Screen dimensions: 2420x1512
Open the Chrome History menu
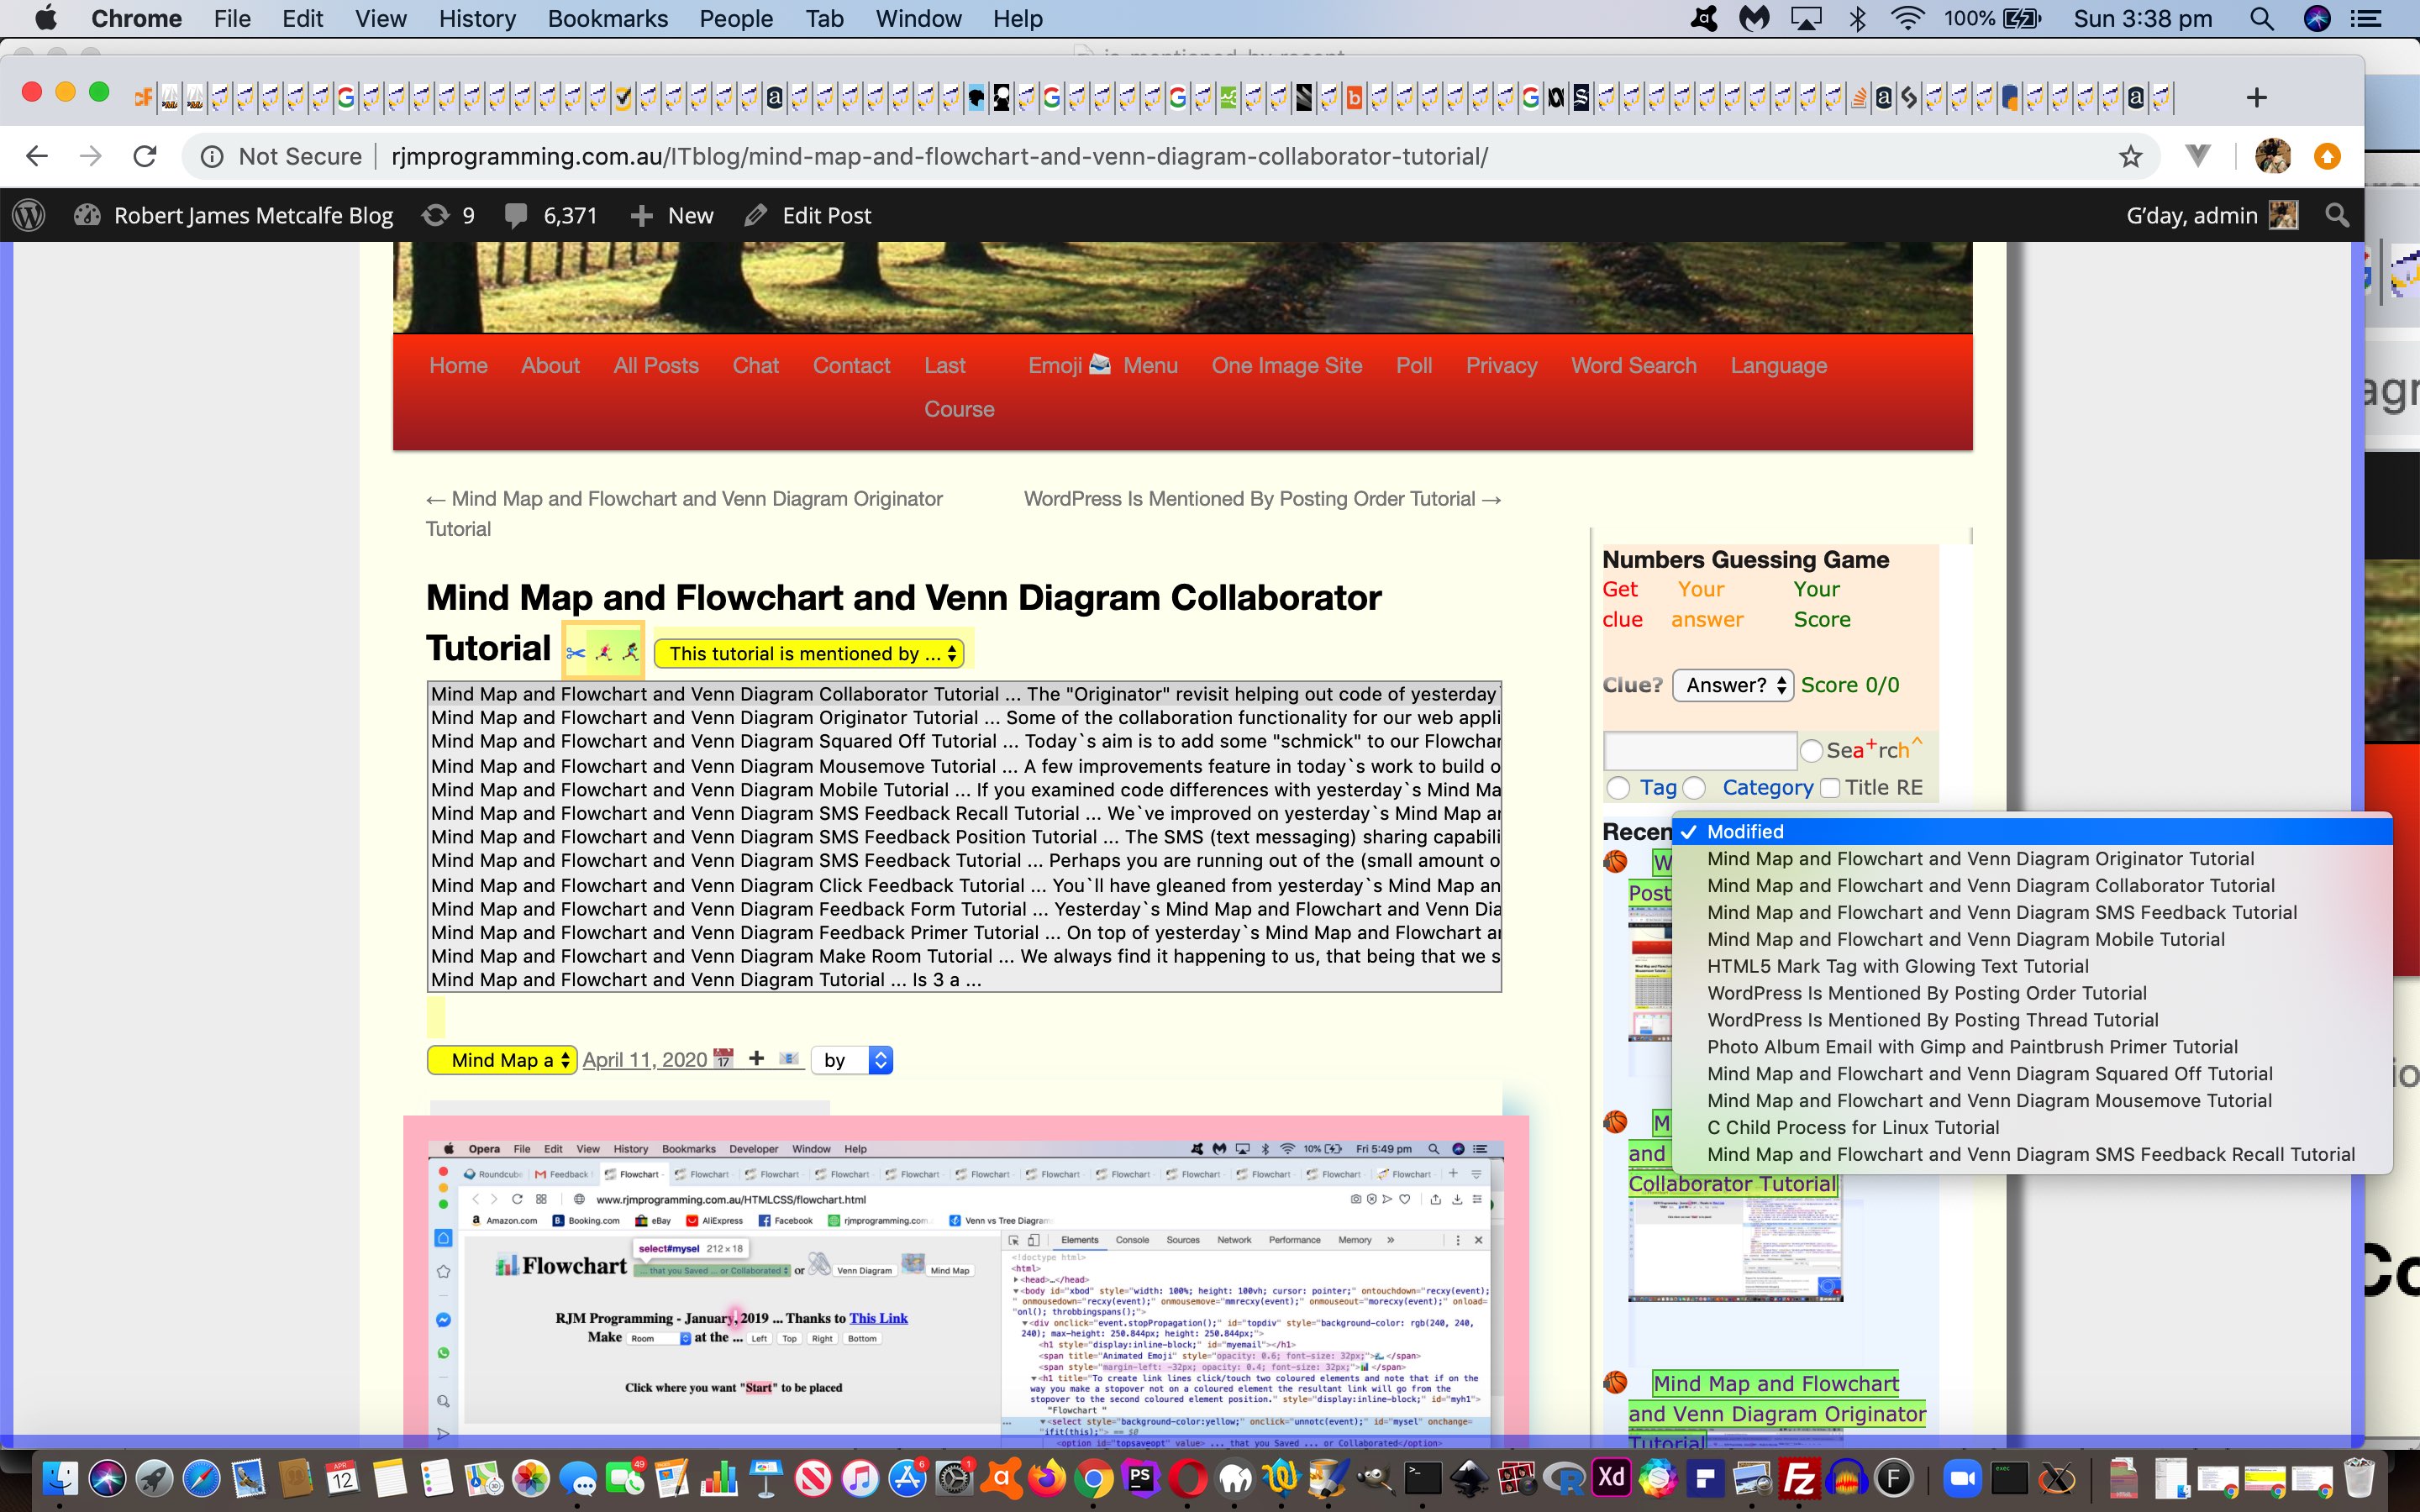coord(477,19)
